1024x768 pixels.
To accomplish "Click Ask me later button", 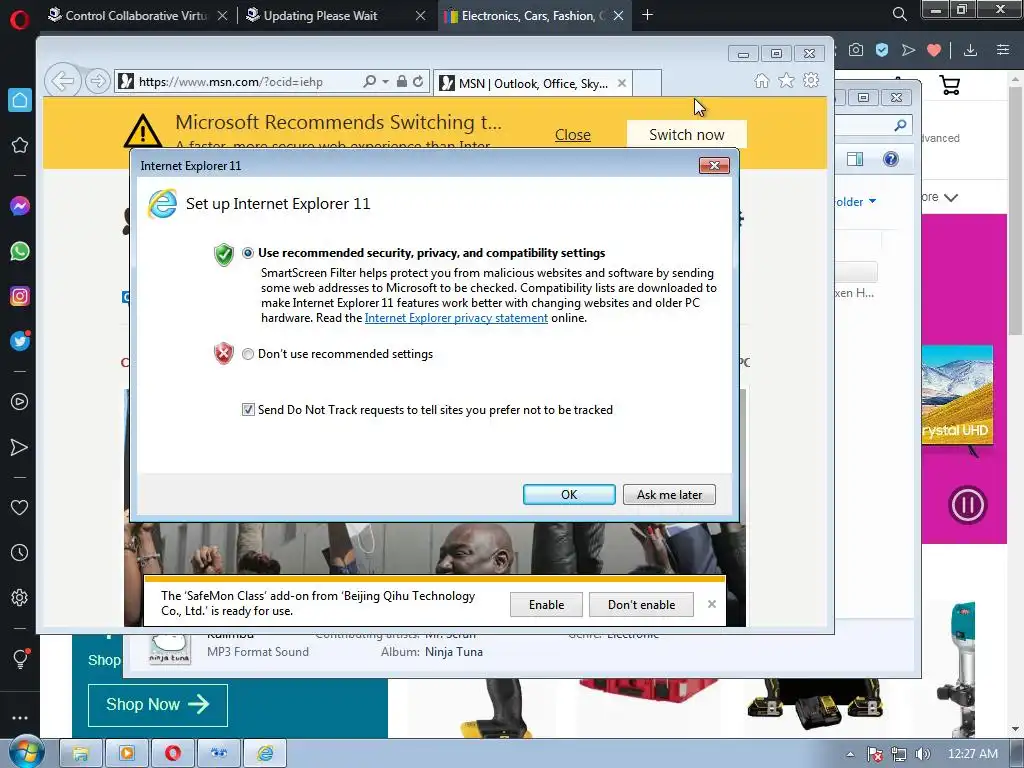I will pos(669,495).
